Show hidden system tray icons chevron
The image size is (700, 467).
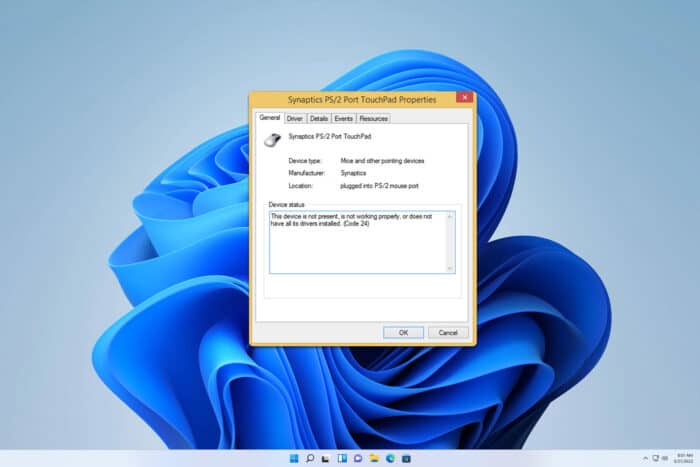pos(645,459)
